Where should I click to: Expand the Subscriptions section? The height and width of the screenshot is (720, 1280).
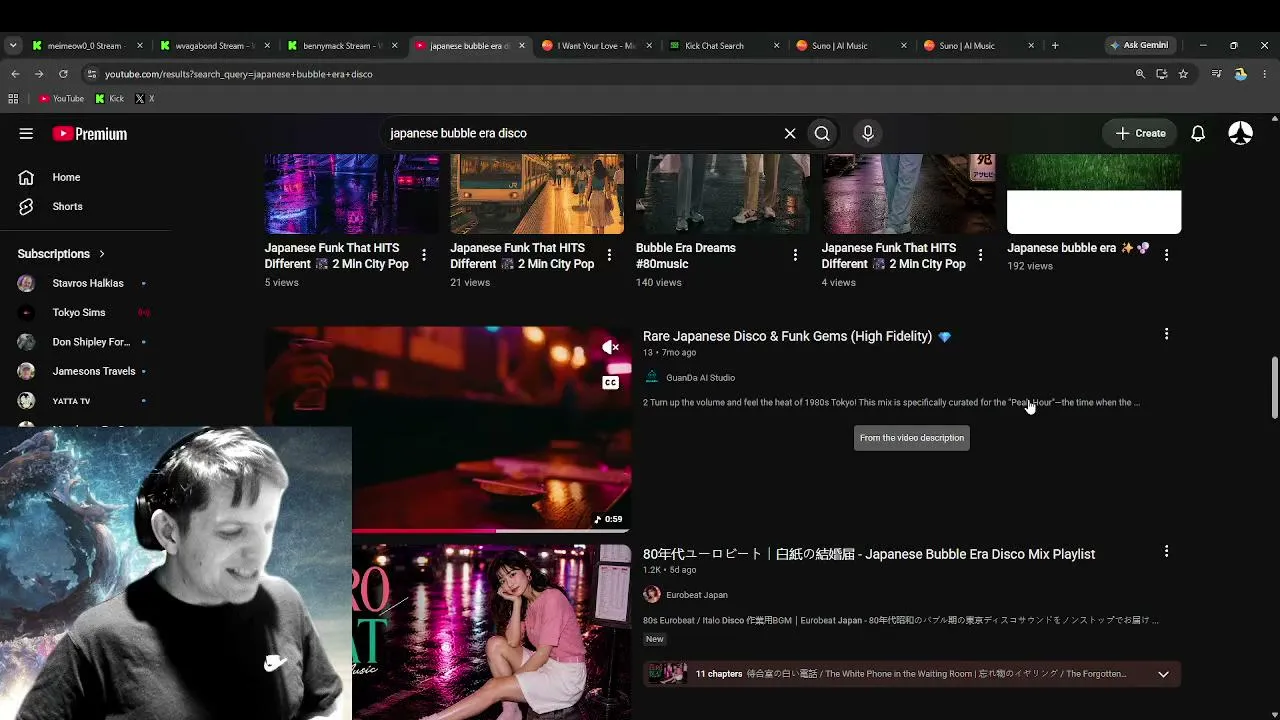[61, 254]
